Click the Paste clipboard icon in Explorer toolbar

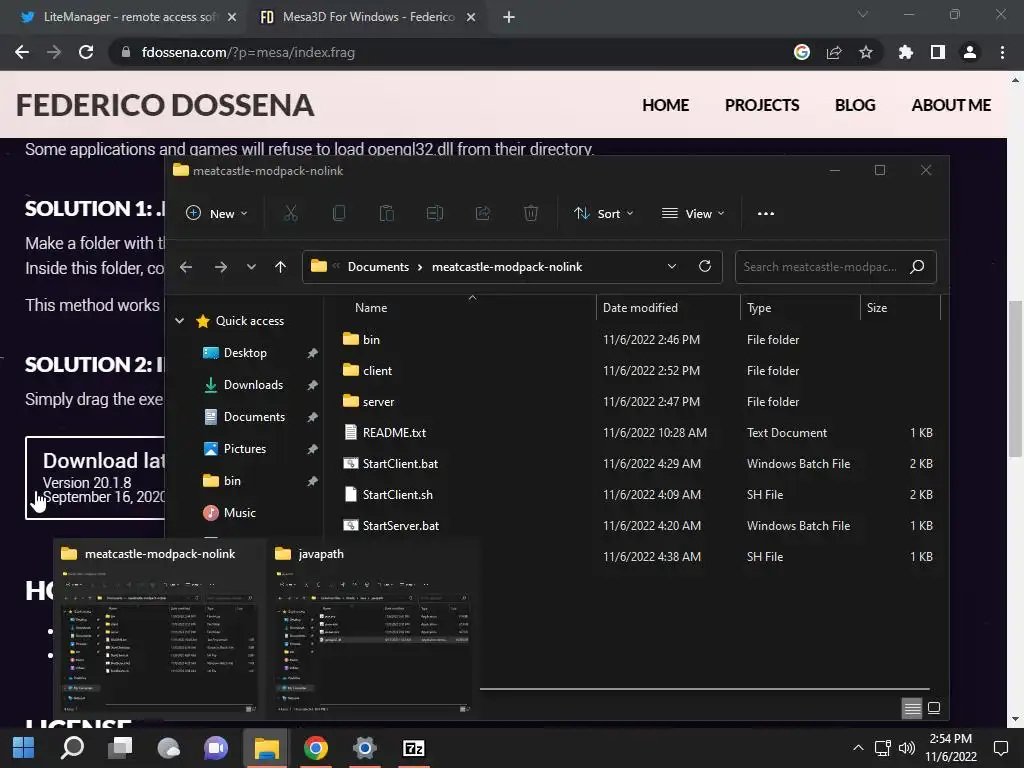point(387,214)
